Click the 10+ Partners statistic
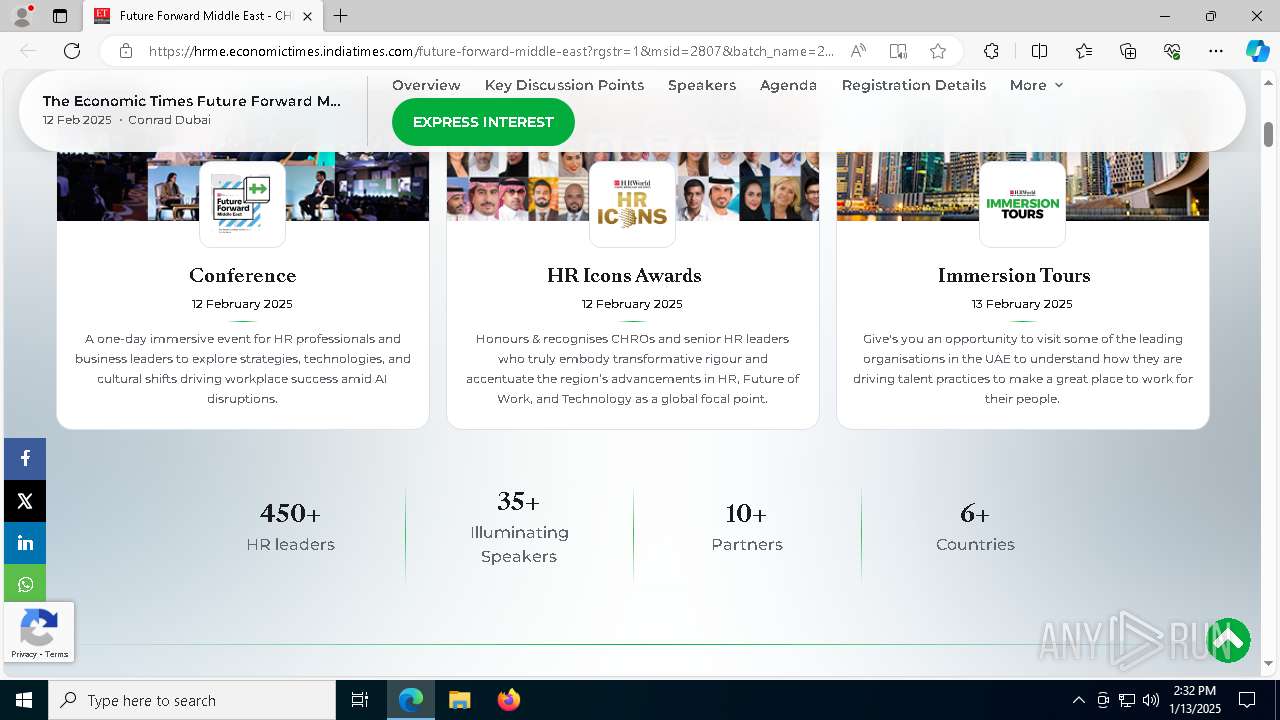The width and height of the screenshot is (1280, 720). (747, 527)
